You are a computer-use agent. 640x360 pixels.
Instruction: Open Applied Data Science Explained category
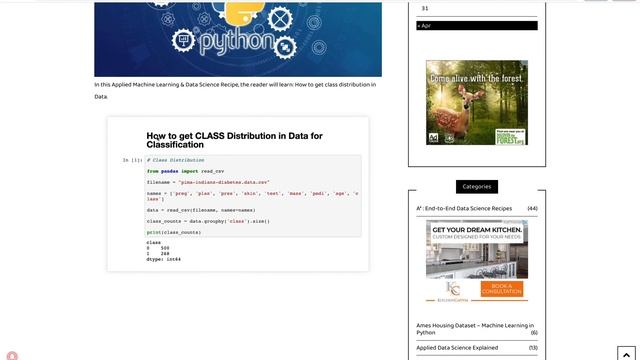(x=457, y=348)
